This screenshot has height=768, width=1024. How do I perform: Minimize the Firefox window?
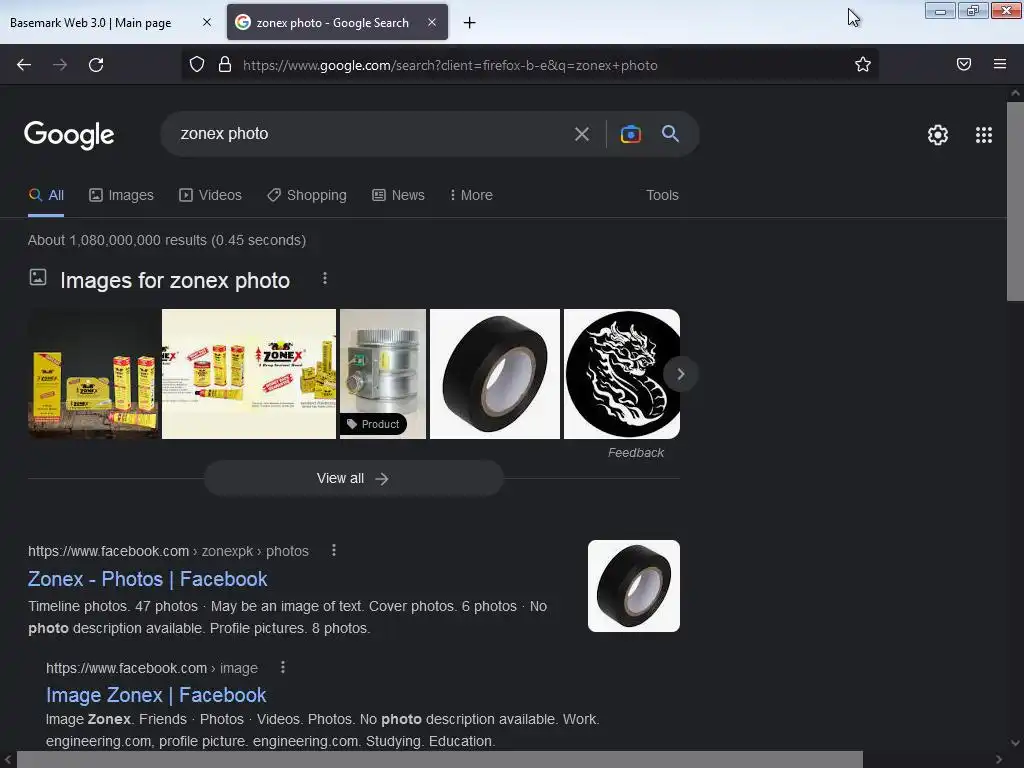point(940,11)
